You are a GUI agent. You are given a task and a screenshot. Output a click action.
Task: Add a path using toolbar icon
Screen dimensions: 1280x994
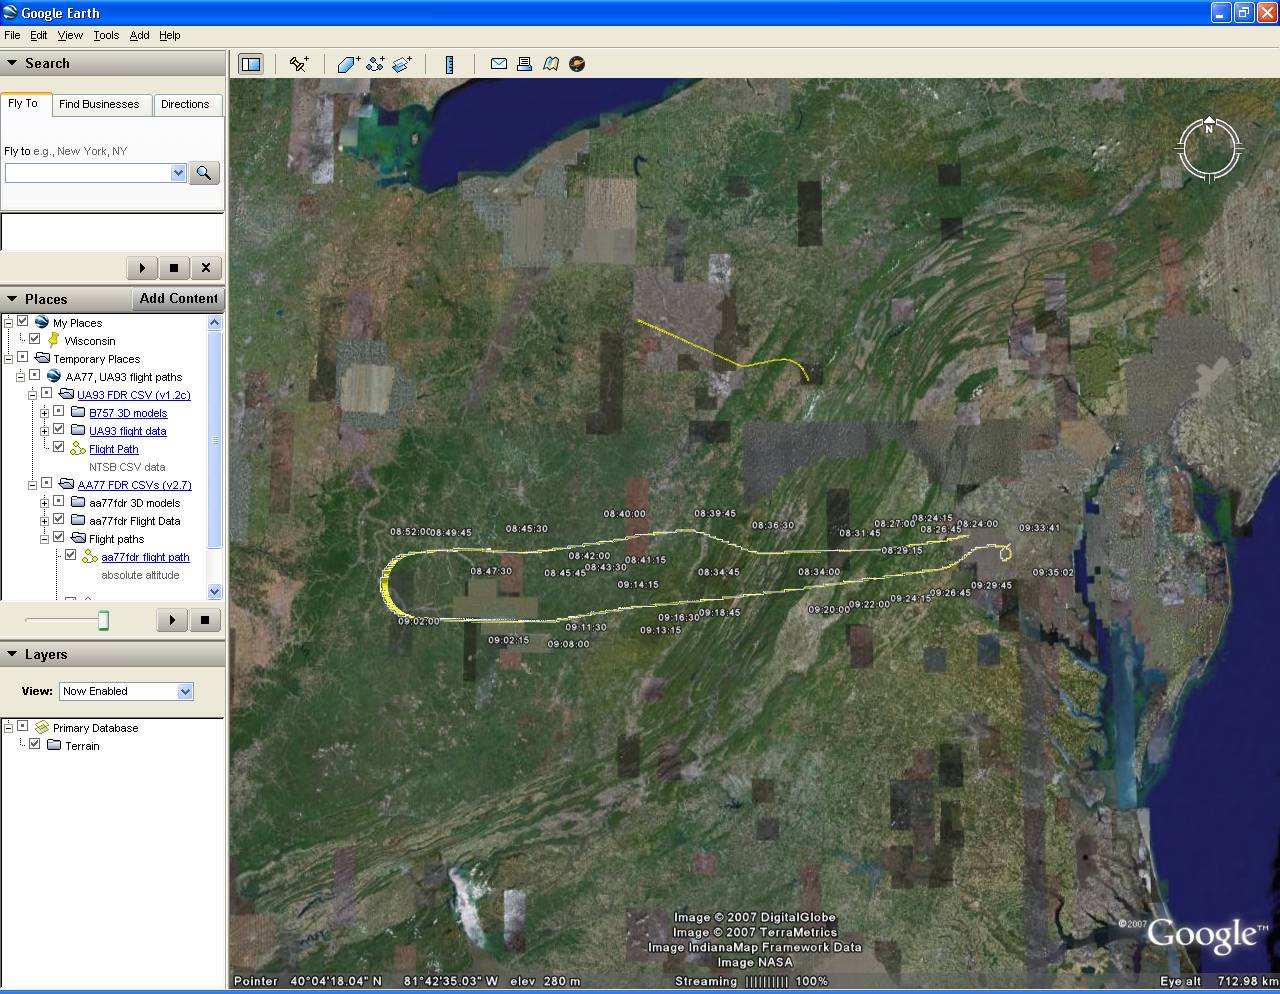click(375, 64)
